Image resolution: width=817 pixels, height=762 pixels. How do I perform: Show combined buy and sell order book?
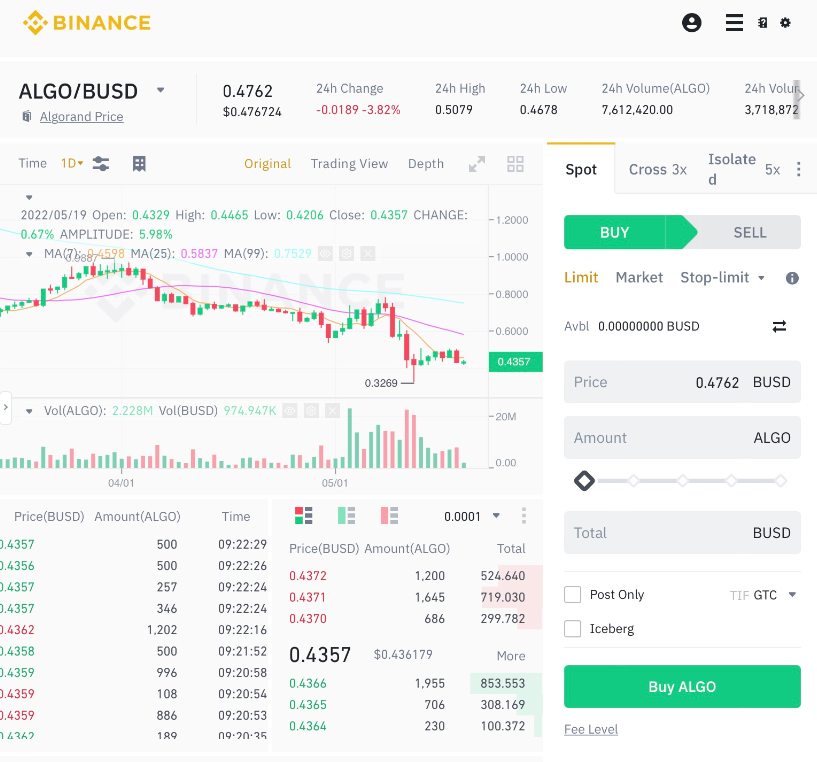pos(304,515)
